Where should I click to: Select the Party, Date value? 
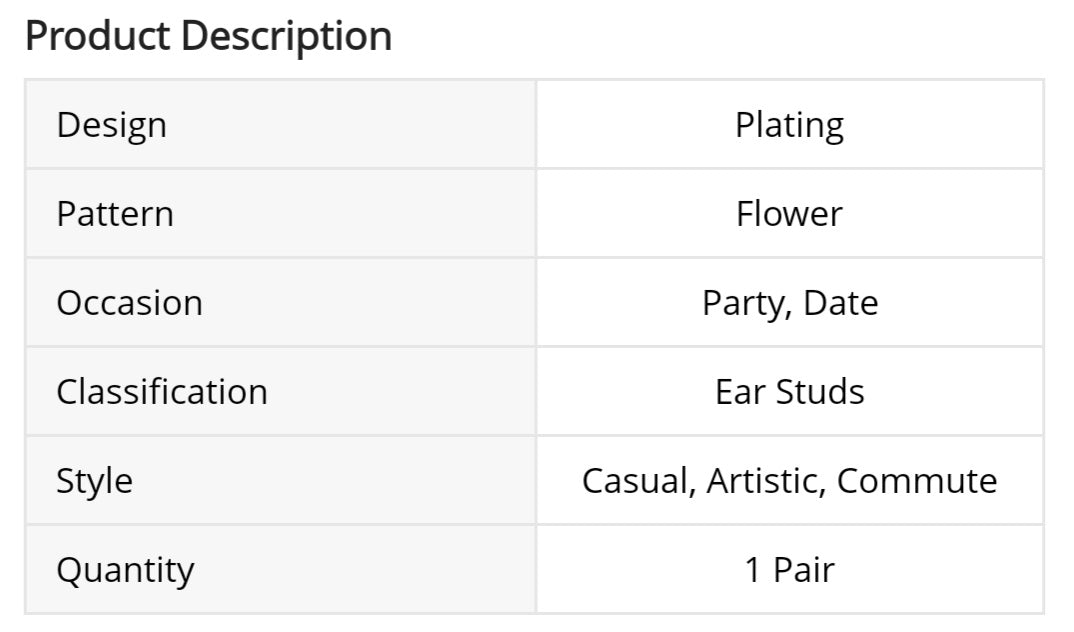789,303
